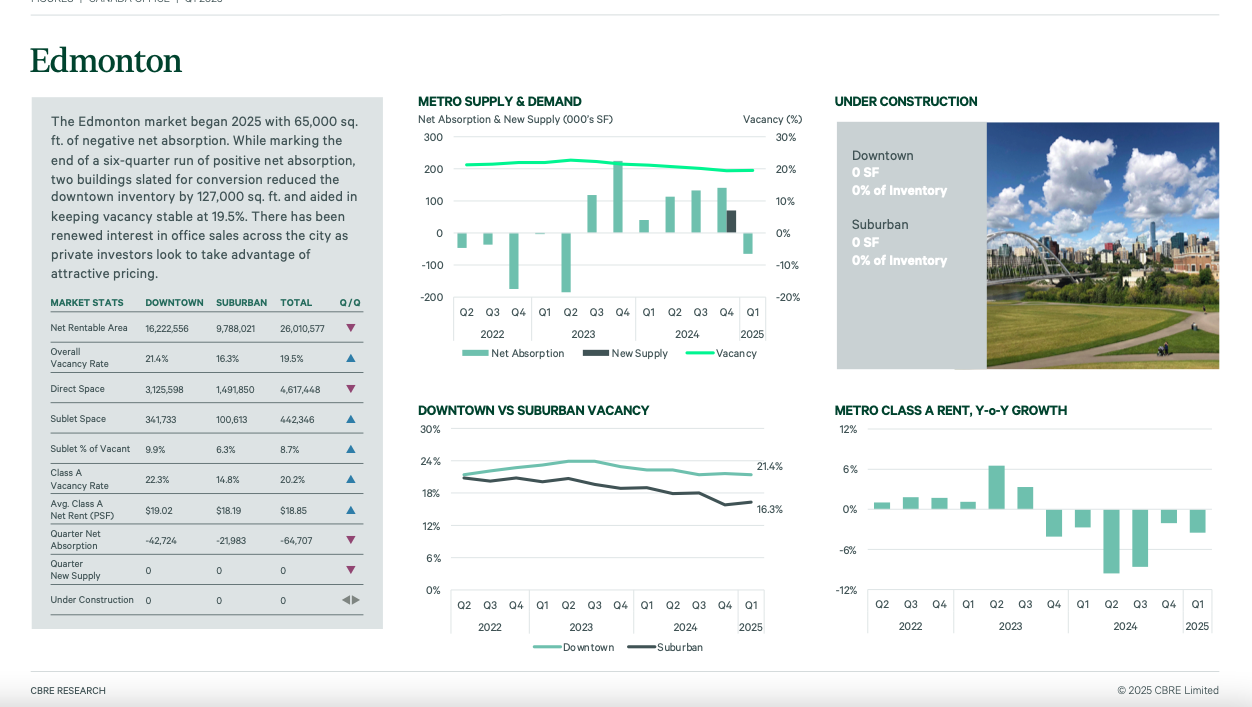
Task: Click the Metro Supply & Demand heading
Action: coord(499,101)
